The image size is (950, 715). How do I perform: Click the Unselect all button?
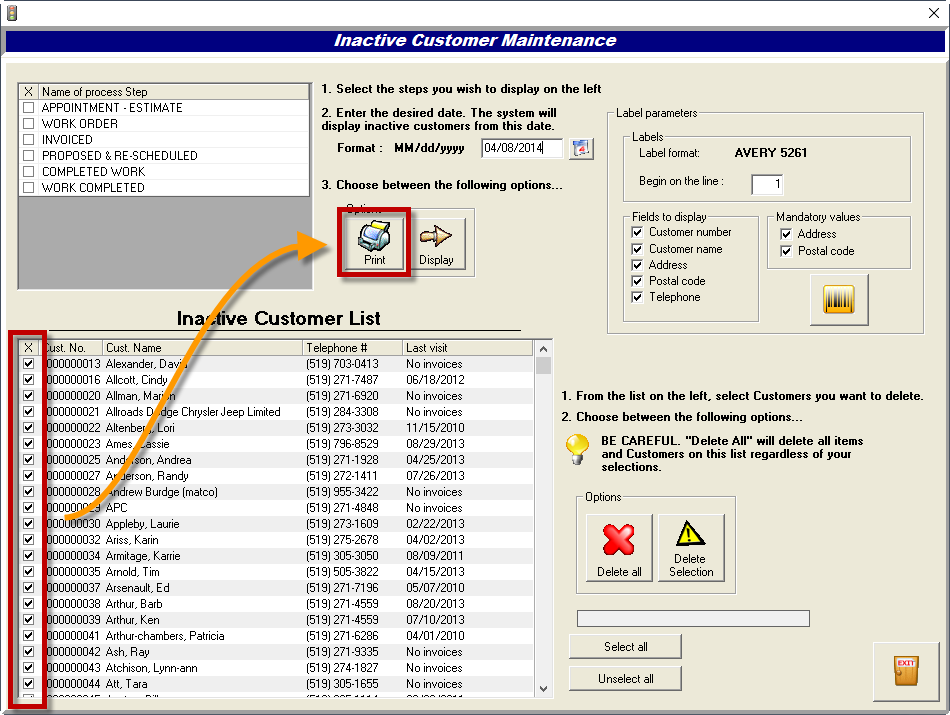(x=625, y=678)
